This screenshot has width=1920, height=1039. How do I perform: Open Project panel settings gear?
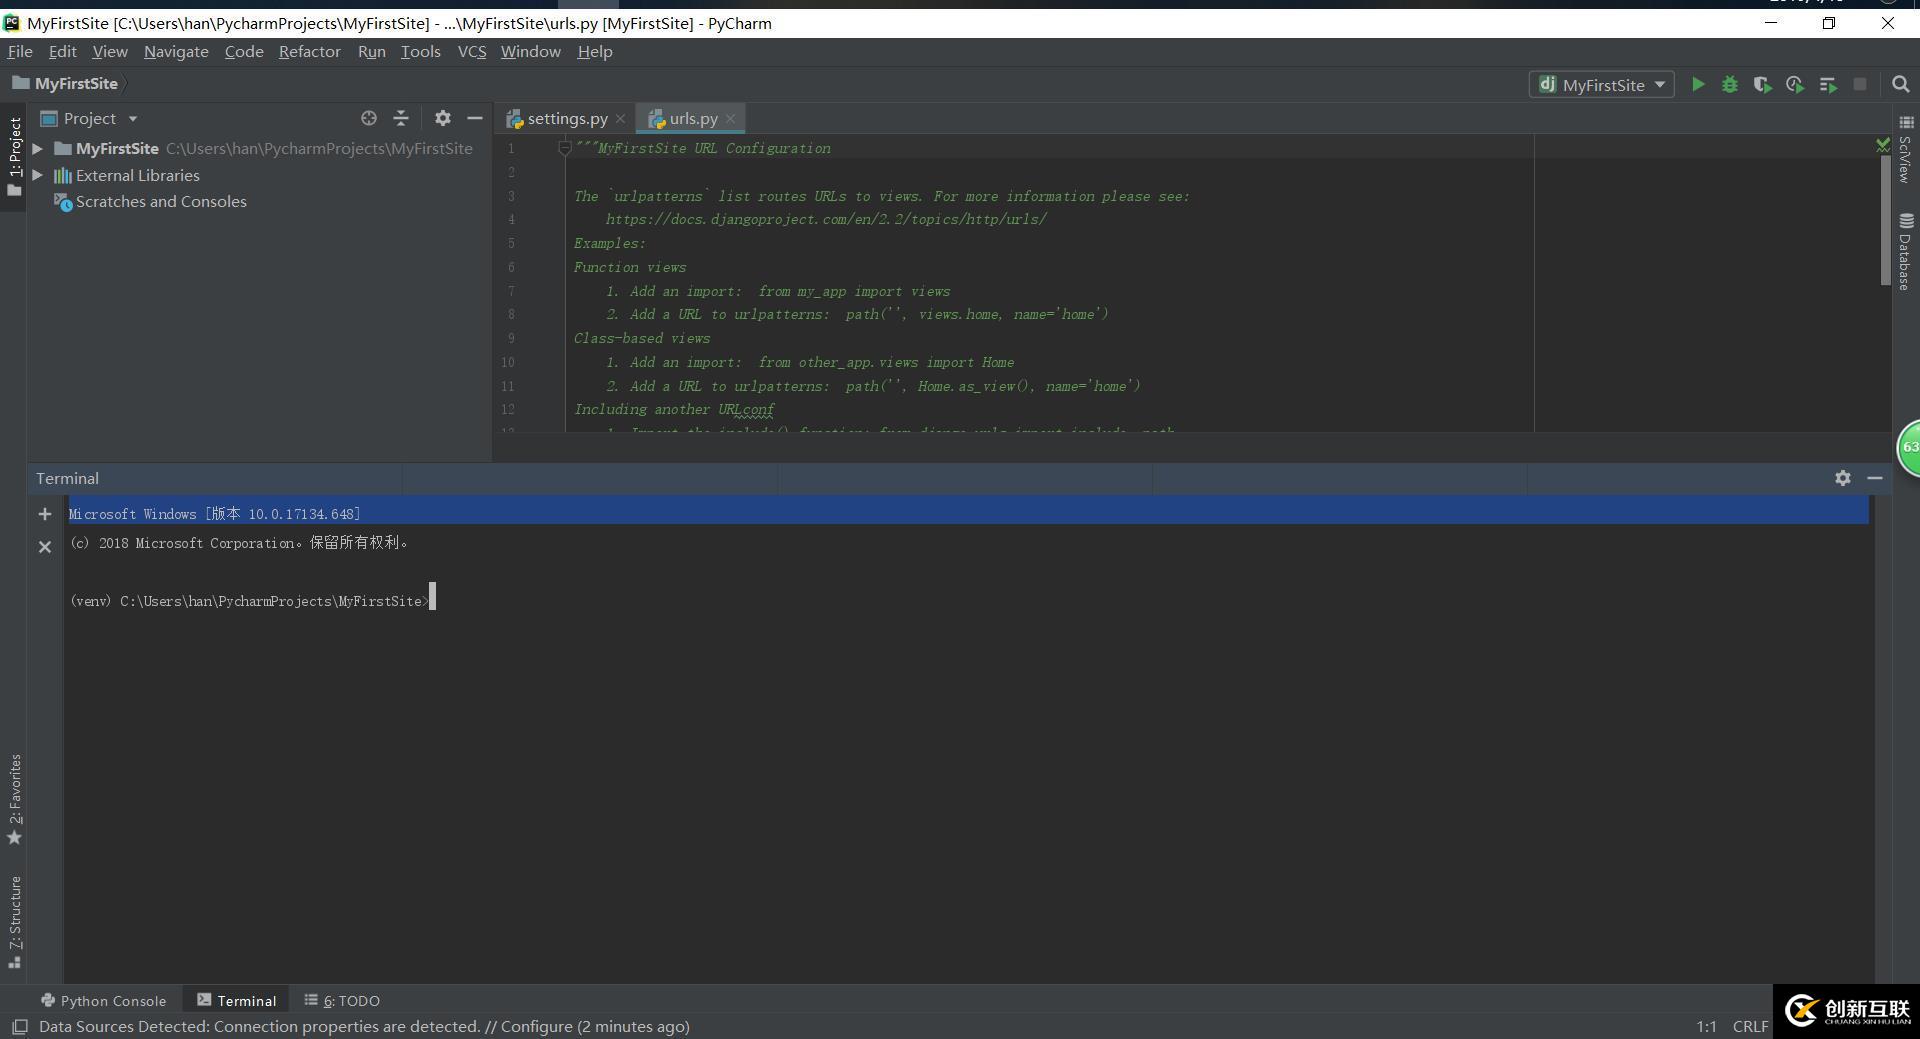(443, 118)
